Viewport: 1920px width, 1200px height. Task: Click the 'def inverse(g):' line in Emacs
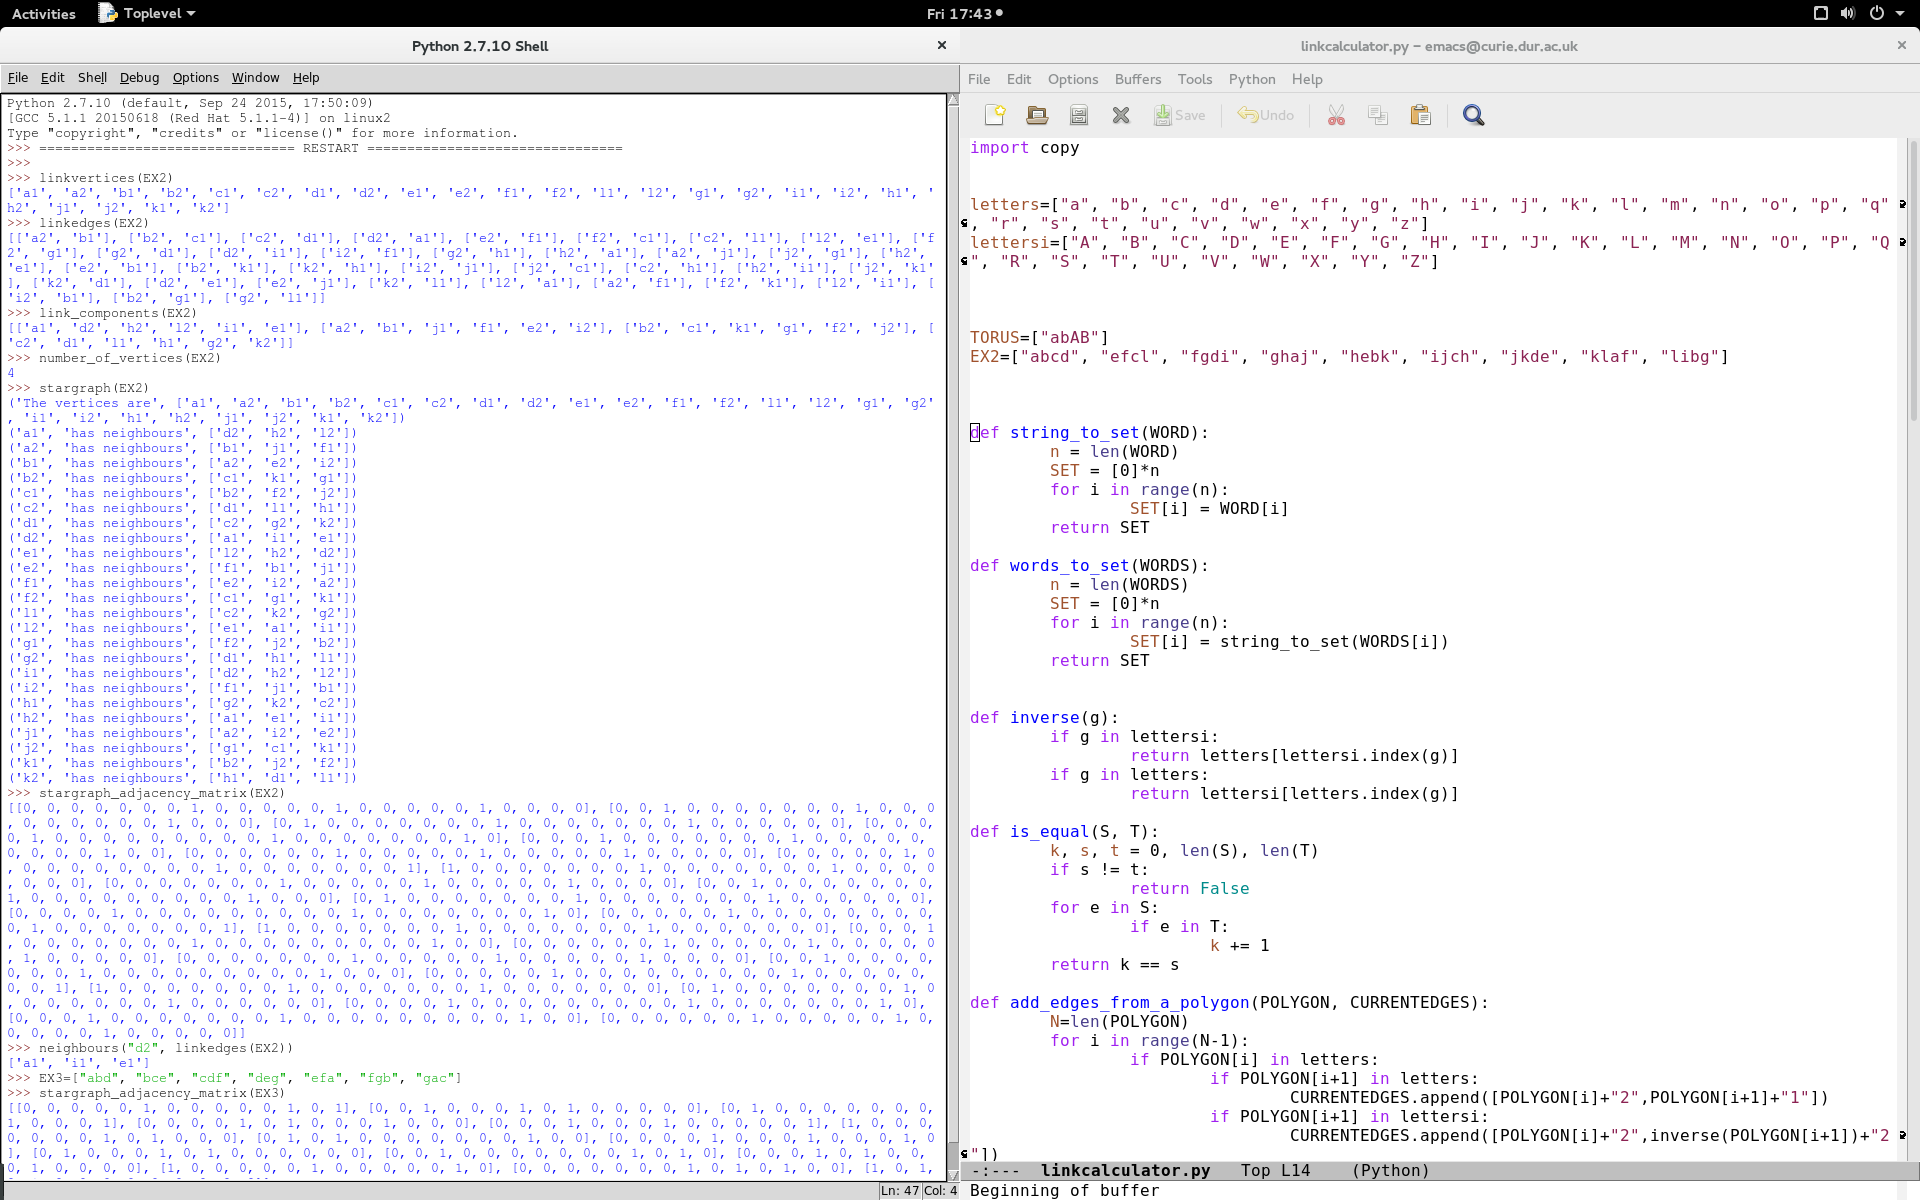(x=1044, y=717)
